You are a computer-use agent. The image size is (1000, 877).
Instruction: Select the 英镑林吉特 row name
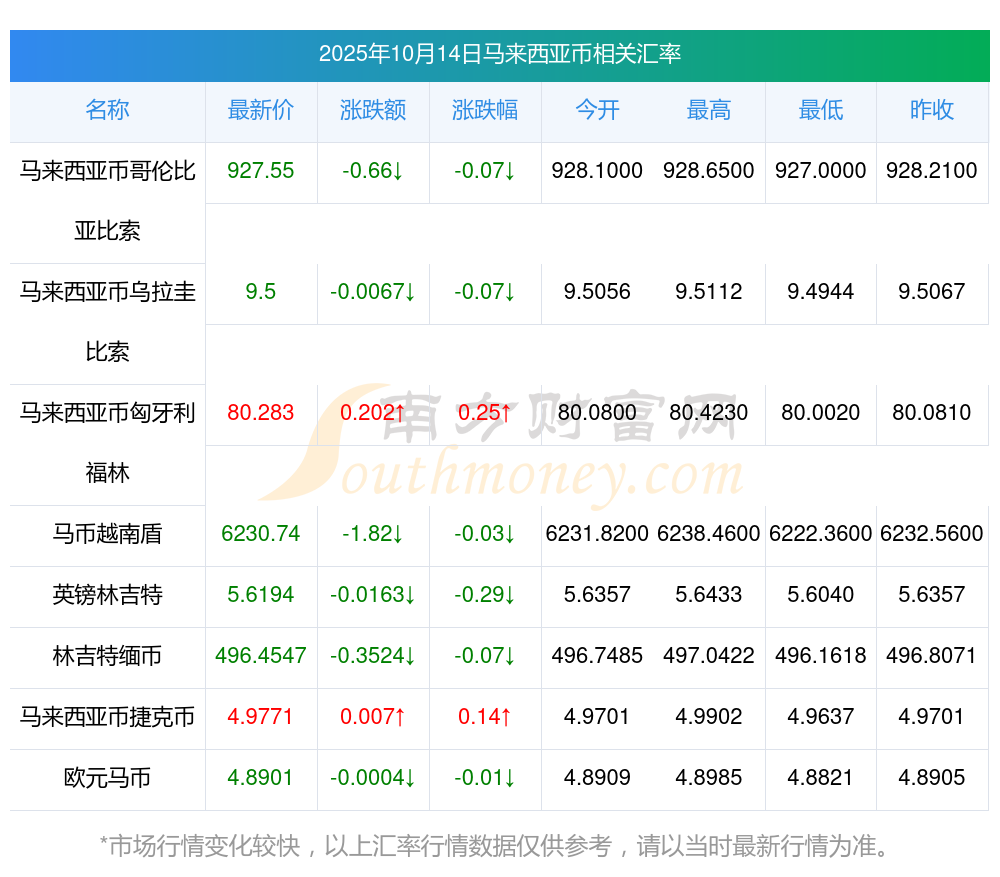(x=107, y=595)
